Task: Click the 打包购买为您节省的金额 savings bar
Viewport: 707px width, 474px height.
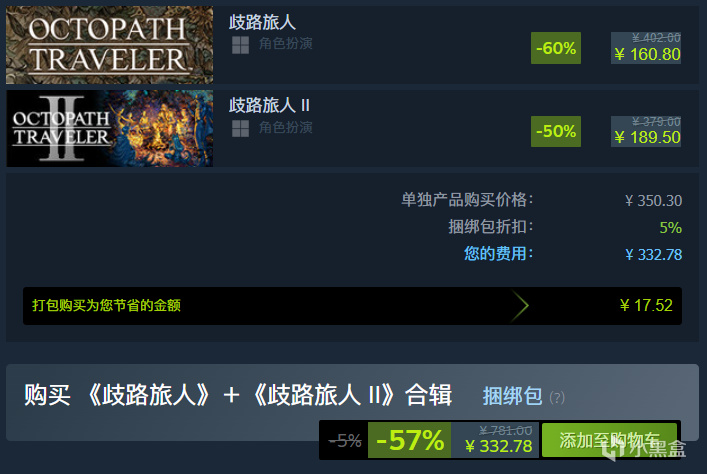Action: pos(352,306)
